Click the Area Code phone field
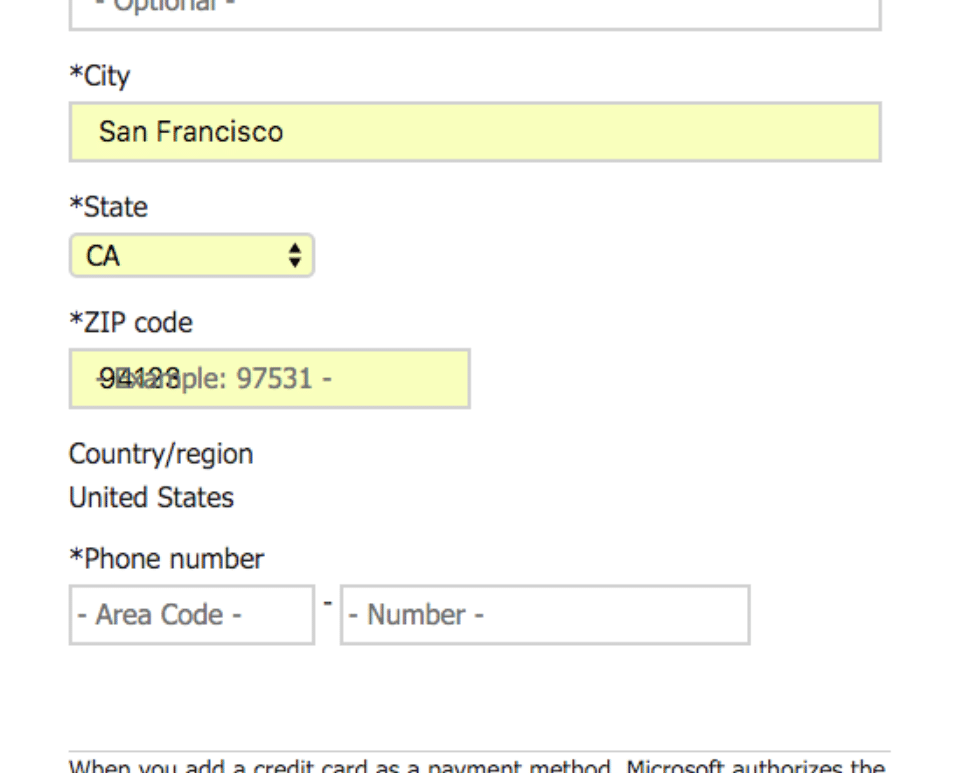Viewport: 957px width, 773px height. [190, 614]
